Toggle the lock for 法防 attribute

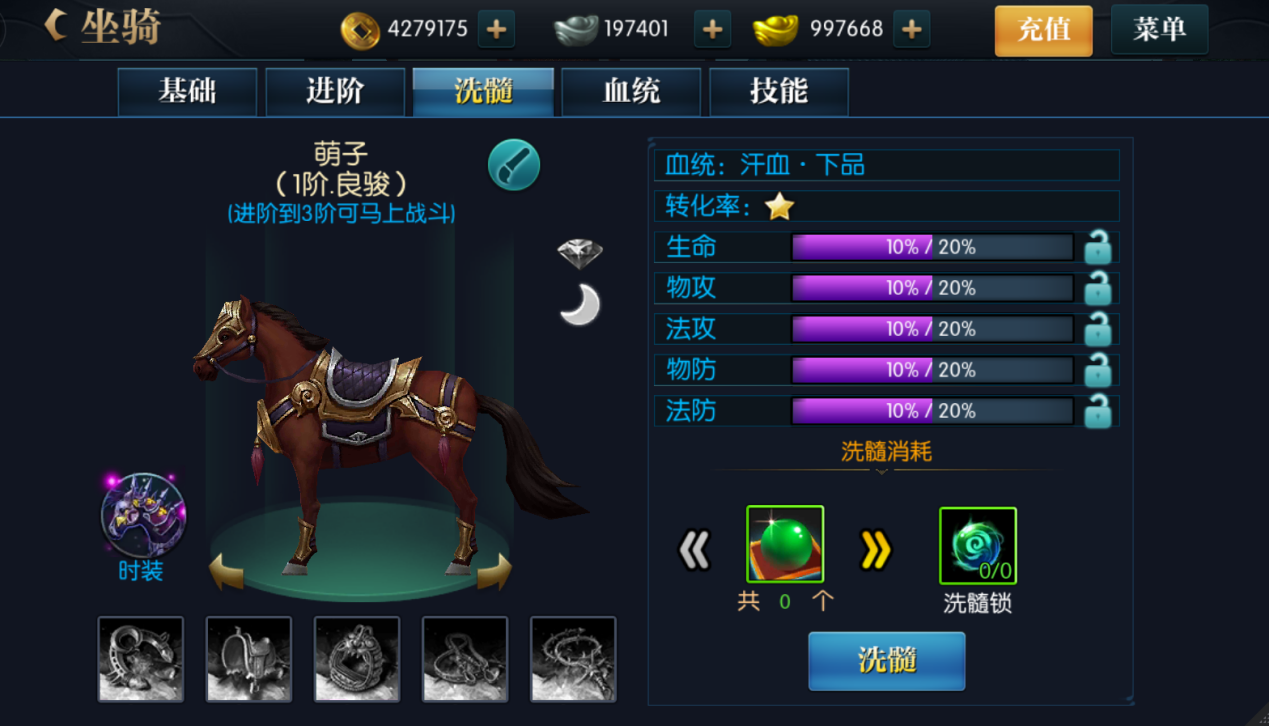pos(1098,411)
